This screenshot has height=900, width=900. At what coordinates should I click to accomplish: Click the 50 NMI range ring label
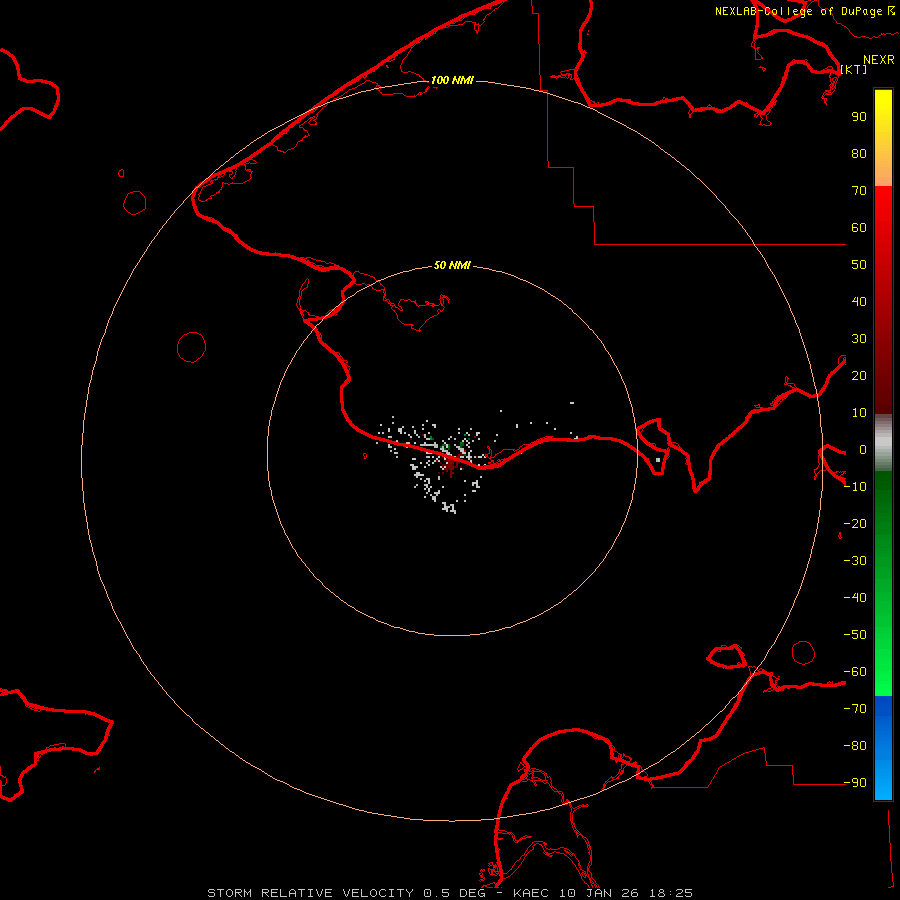click(x=452, y=265)
